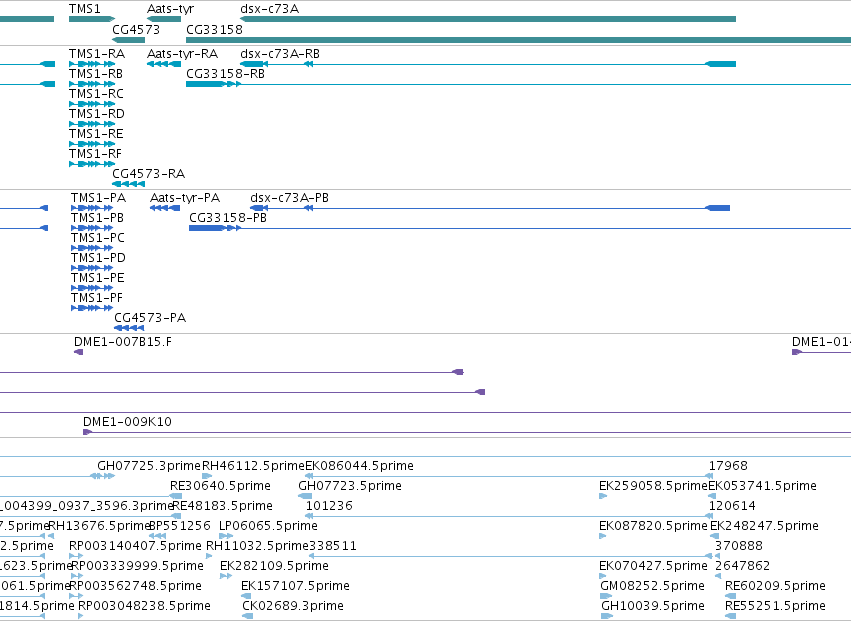Select the DME1-009K10 clone label

[127, 422]
